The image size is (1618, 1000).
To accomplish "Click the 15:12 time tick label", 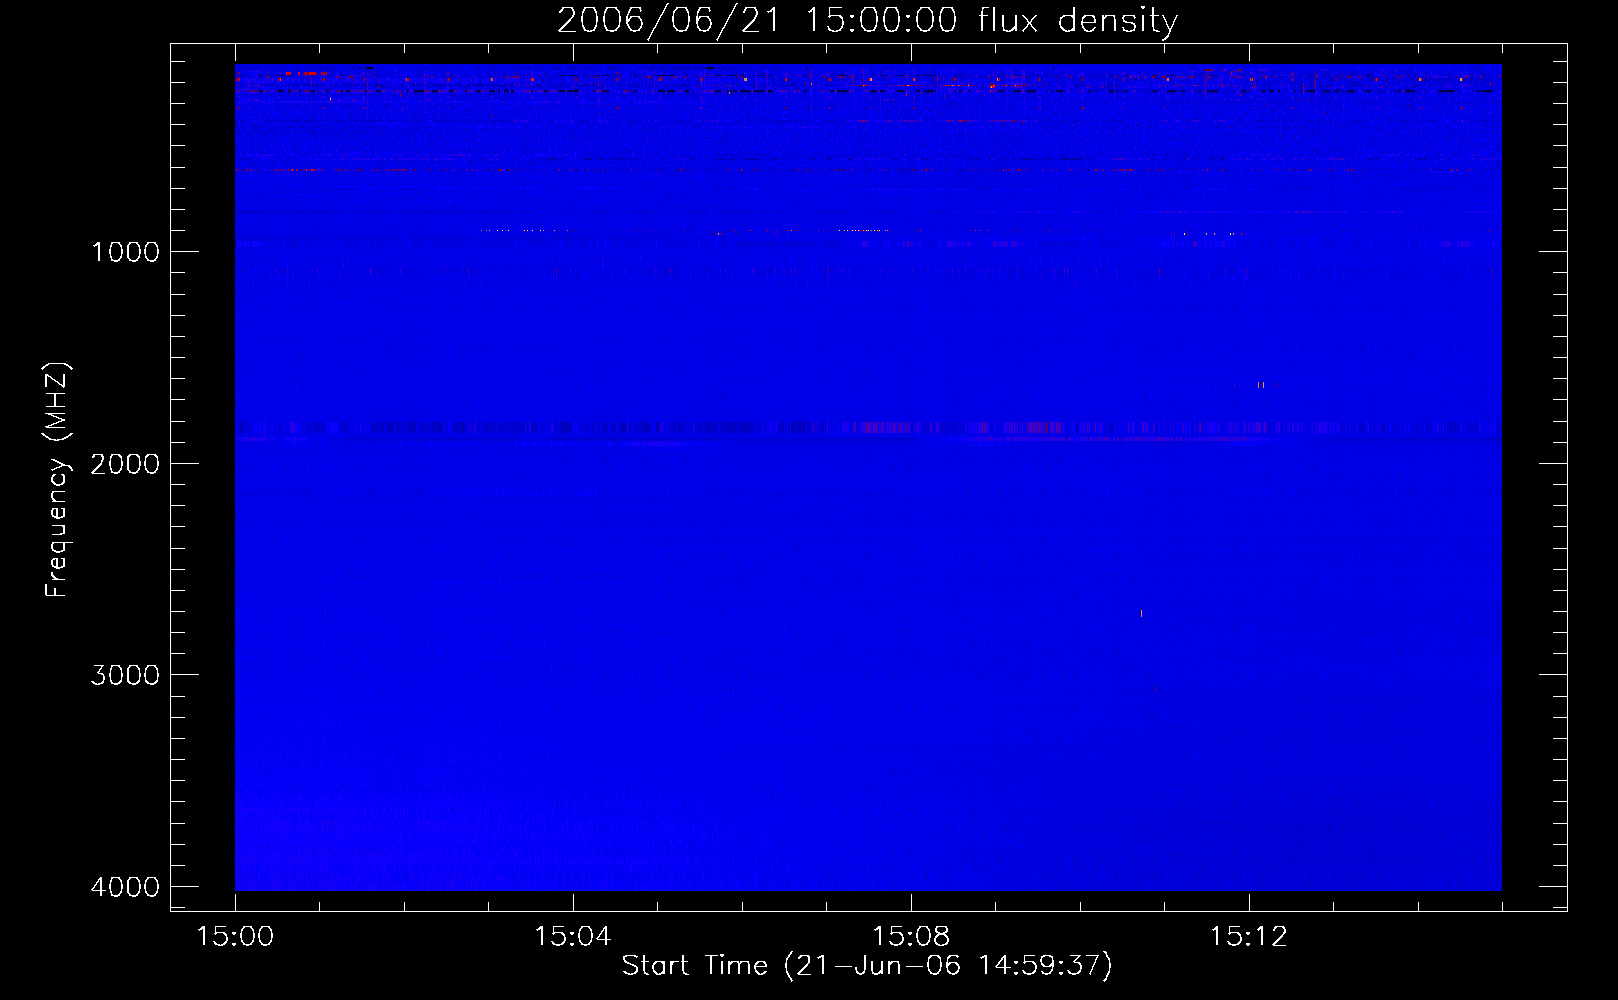I will (x=1248, y=937).
